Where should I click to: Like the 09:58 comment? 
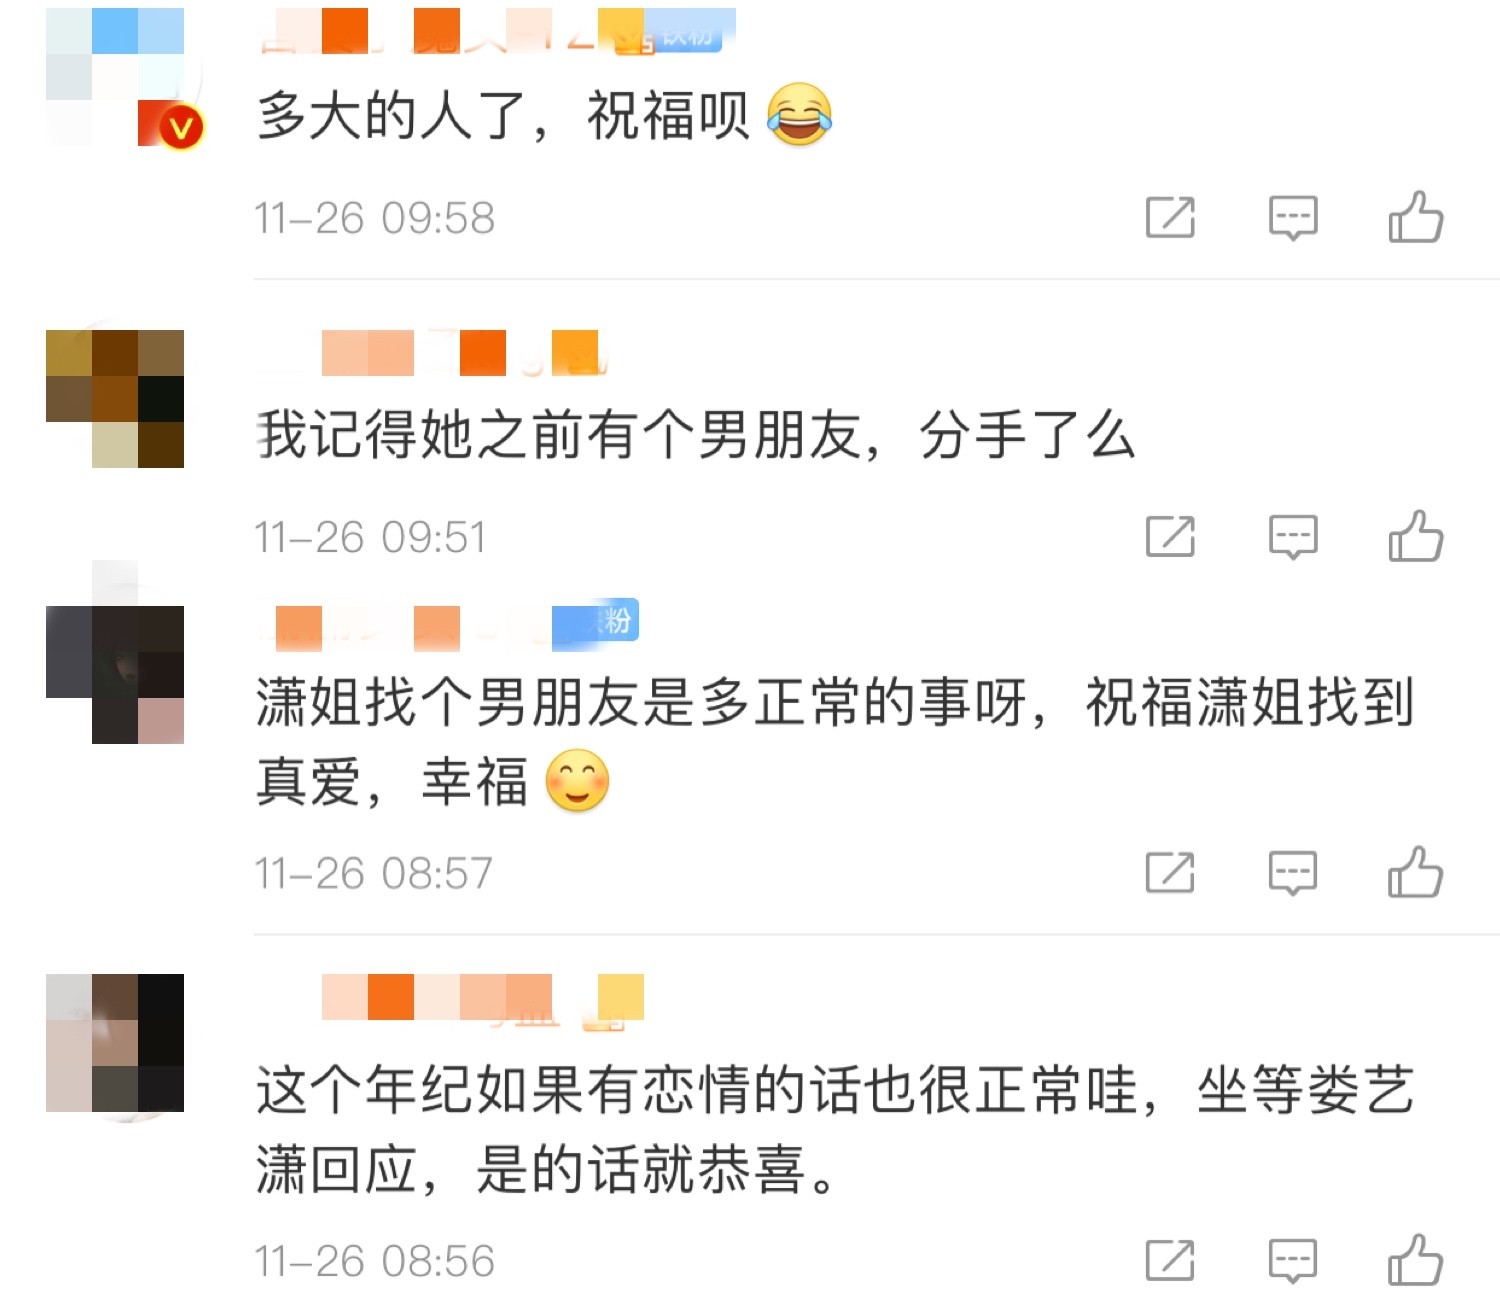1415,217
